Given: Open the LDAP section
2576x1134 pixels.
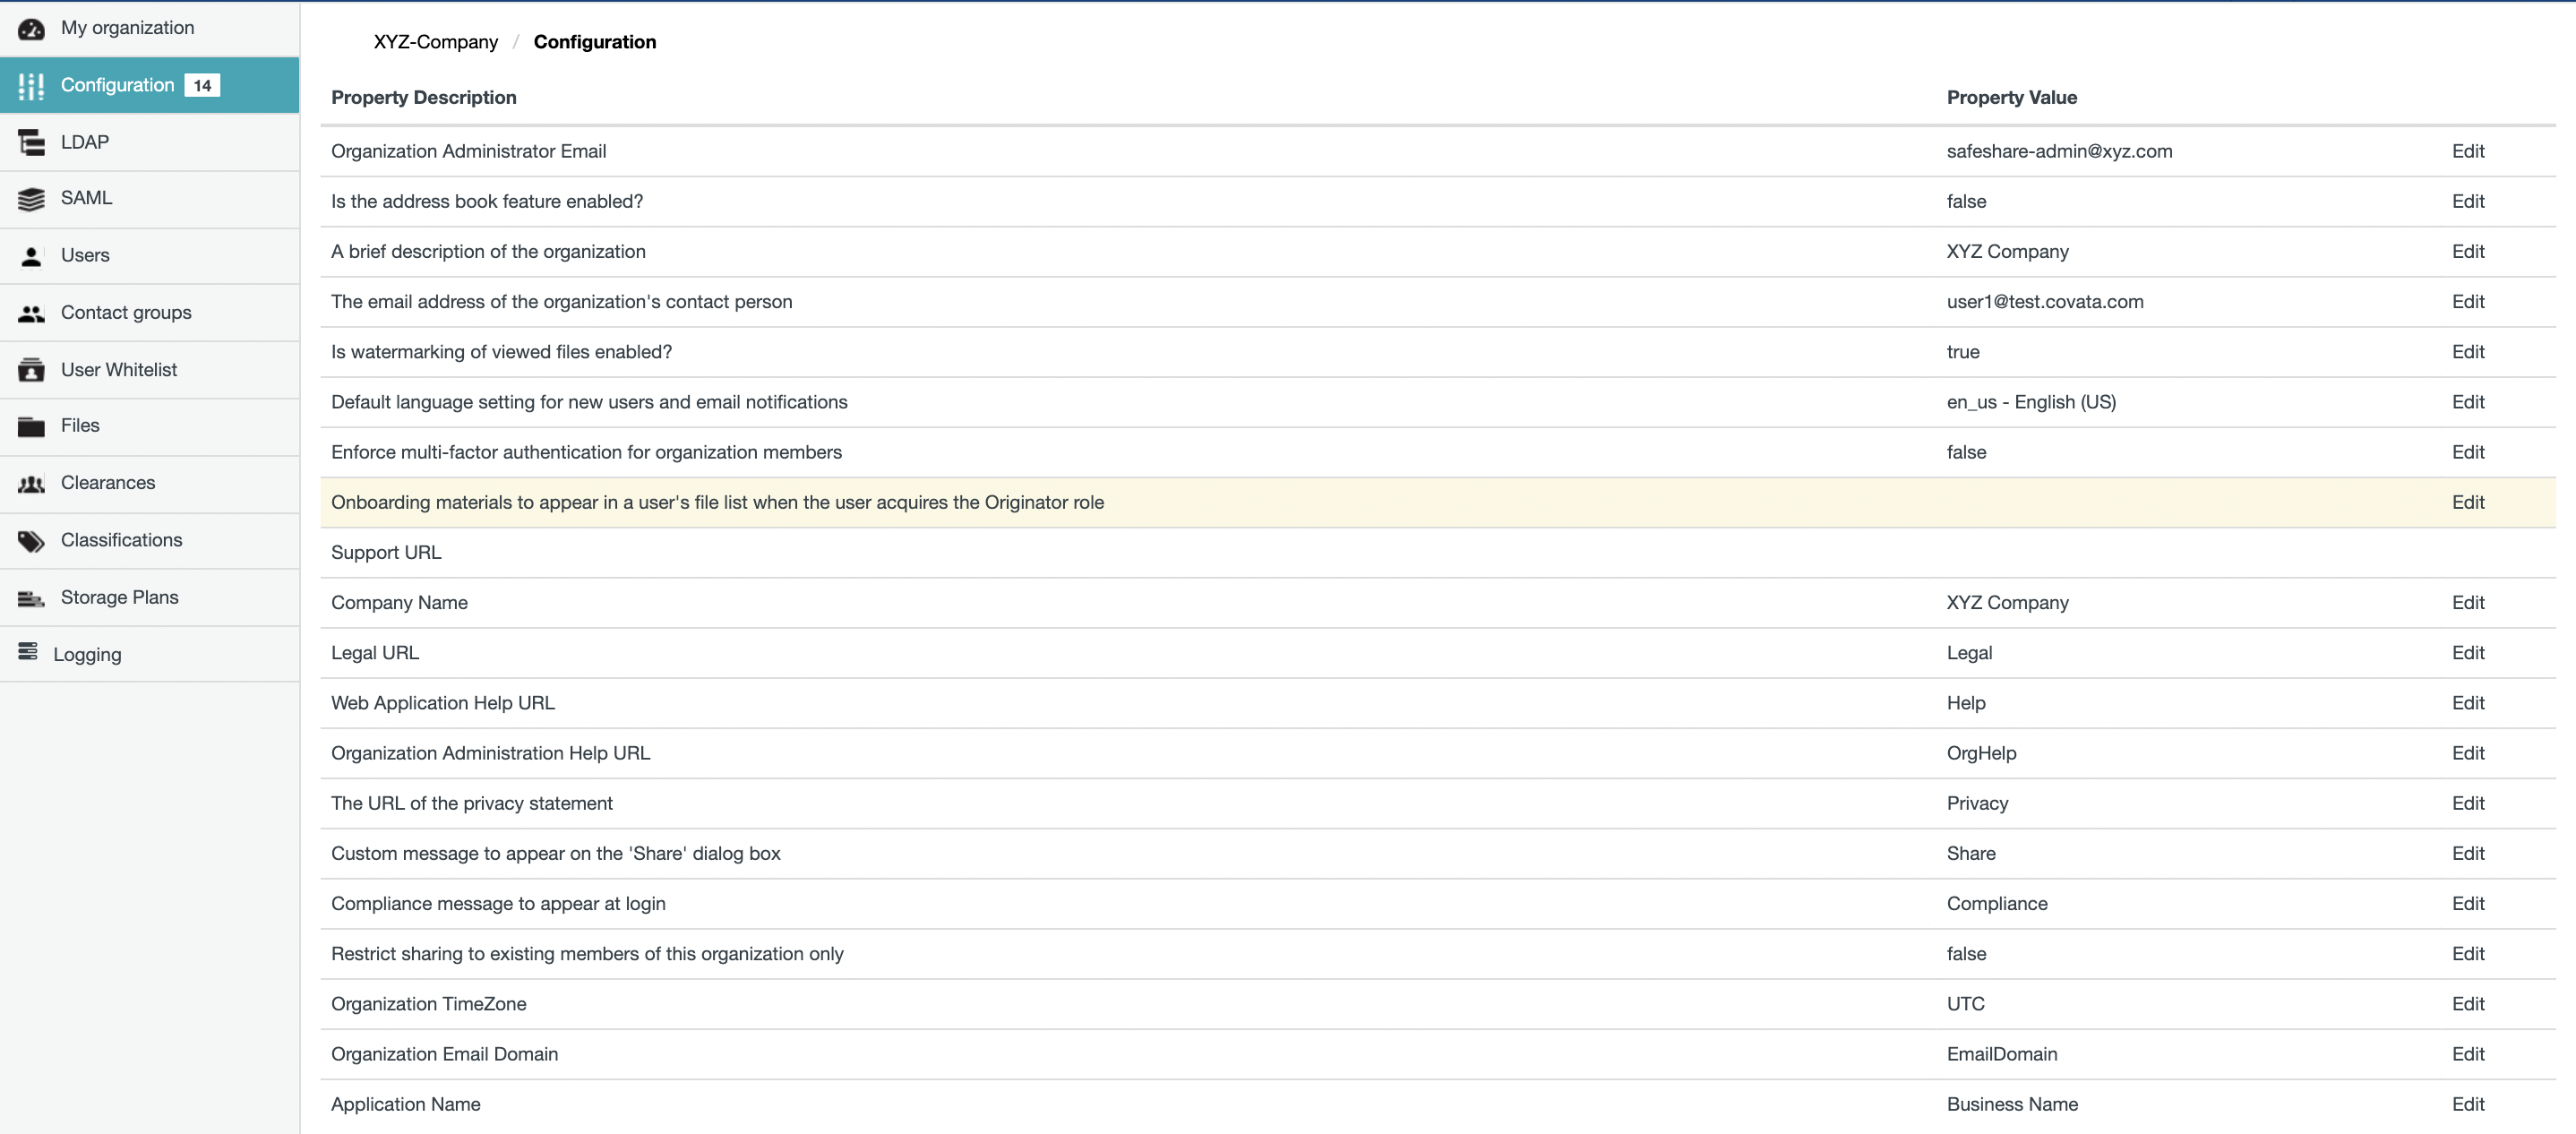Looking at the screenshot, I should 150,142.
